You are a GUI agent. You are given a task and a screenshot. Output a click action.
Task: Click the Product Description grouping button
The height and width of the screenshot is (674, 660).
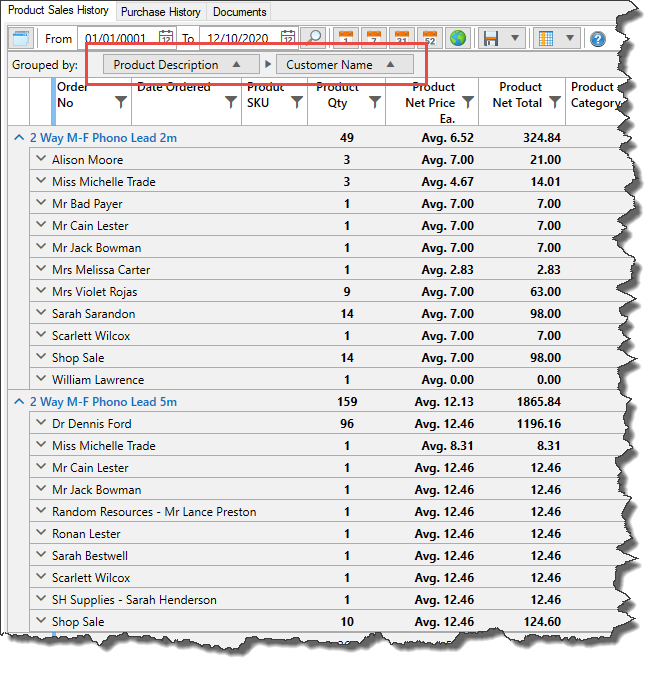177,65
